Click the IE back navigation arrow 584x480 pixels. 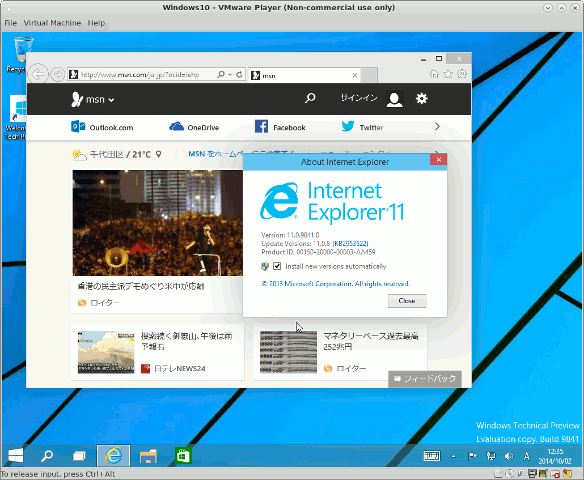pyautogui.click(x=38, y=74)
